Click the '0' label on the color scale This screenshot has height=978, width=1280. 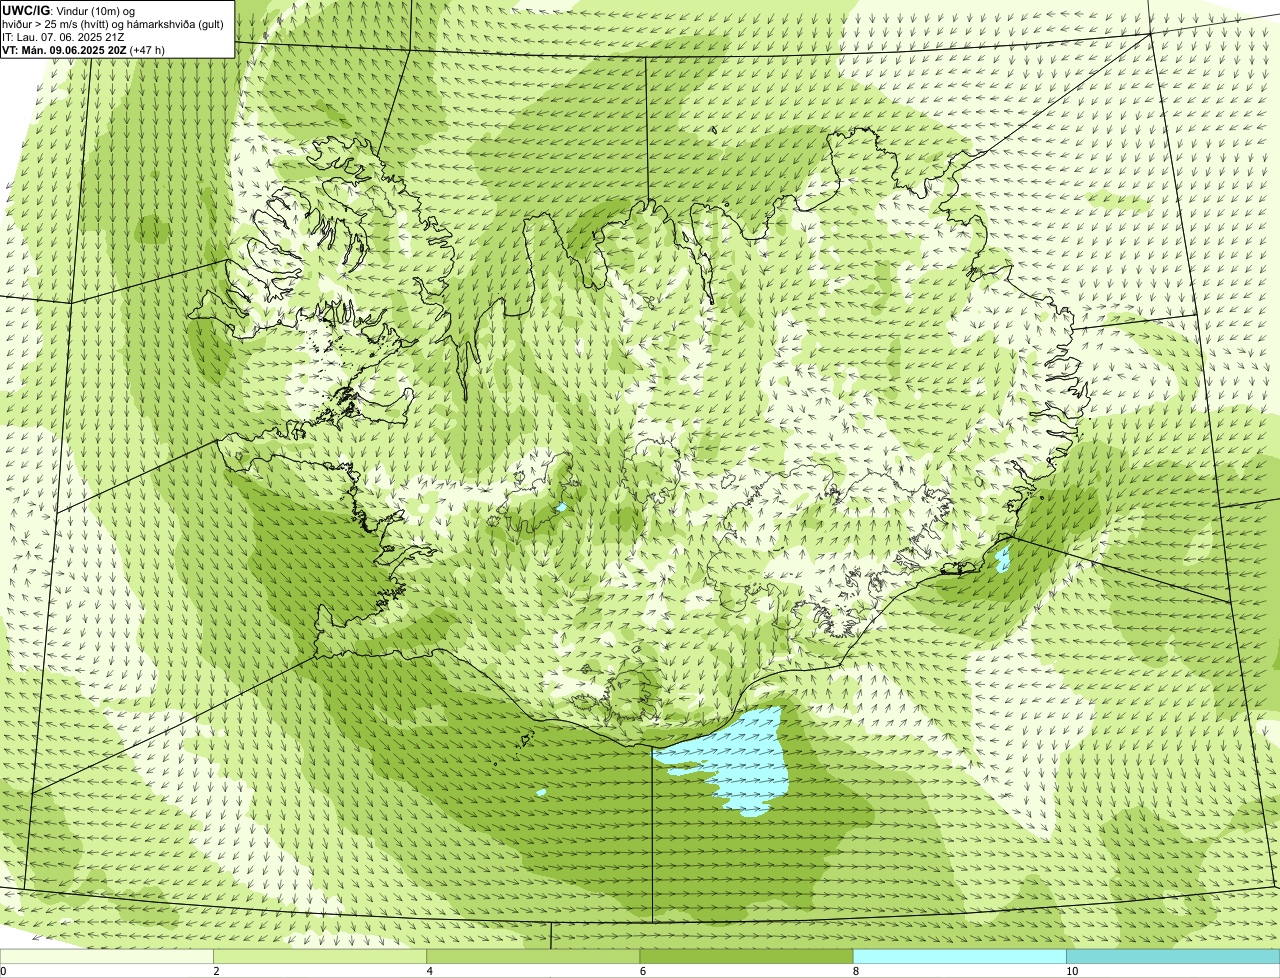[4, 971]
